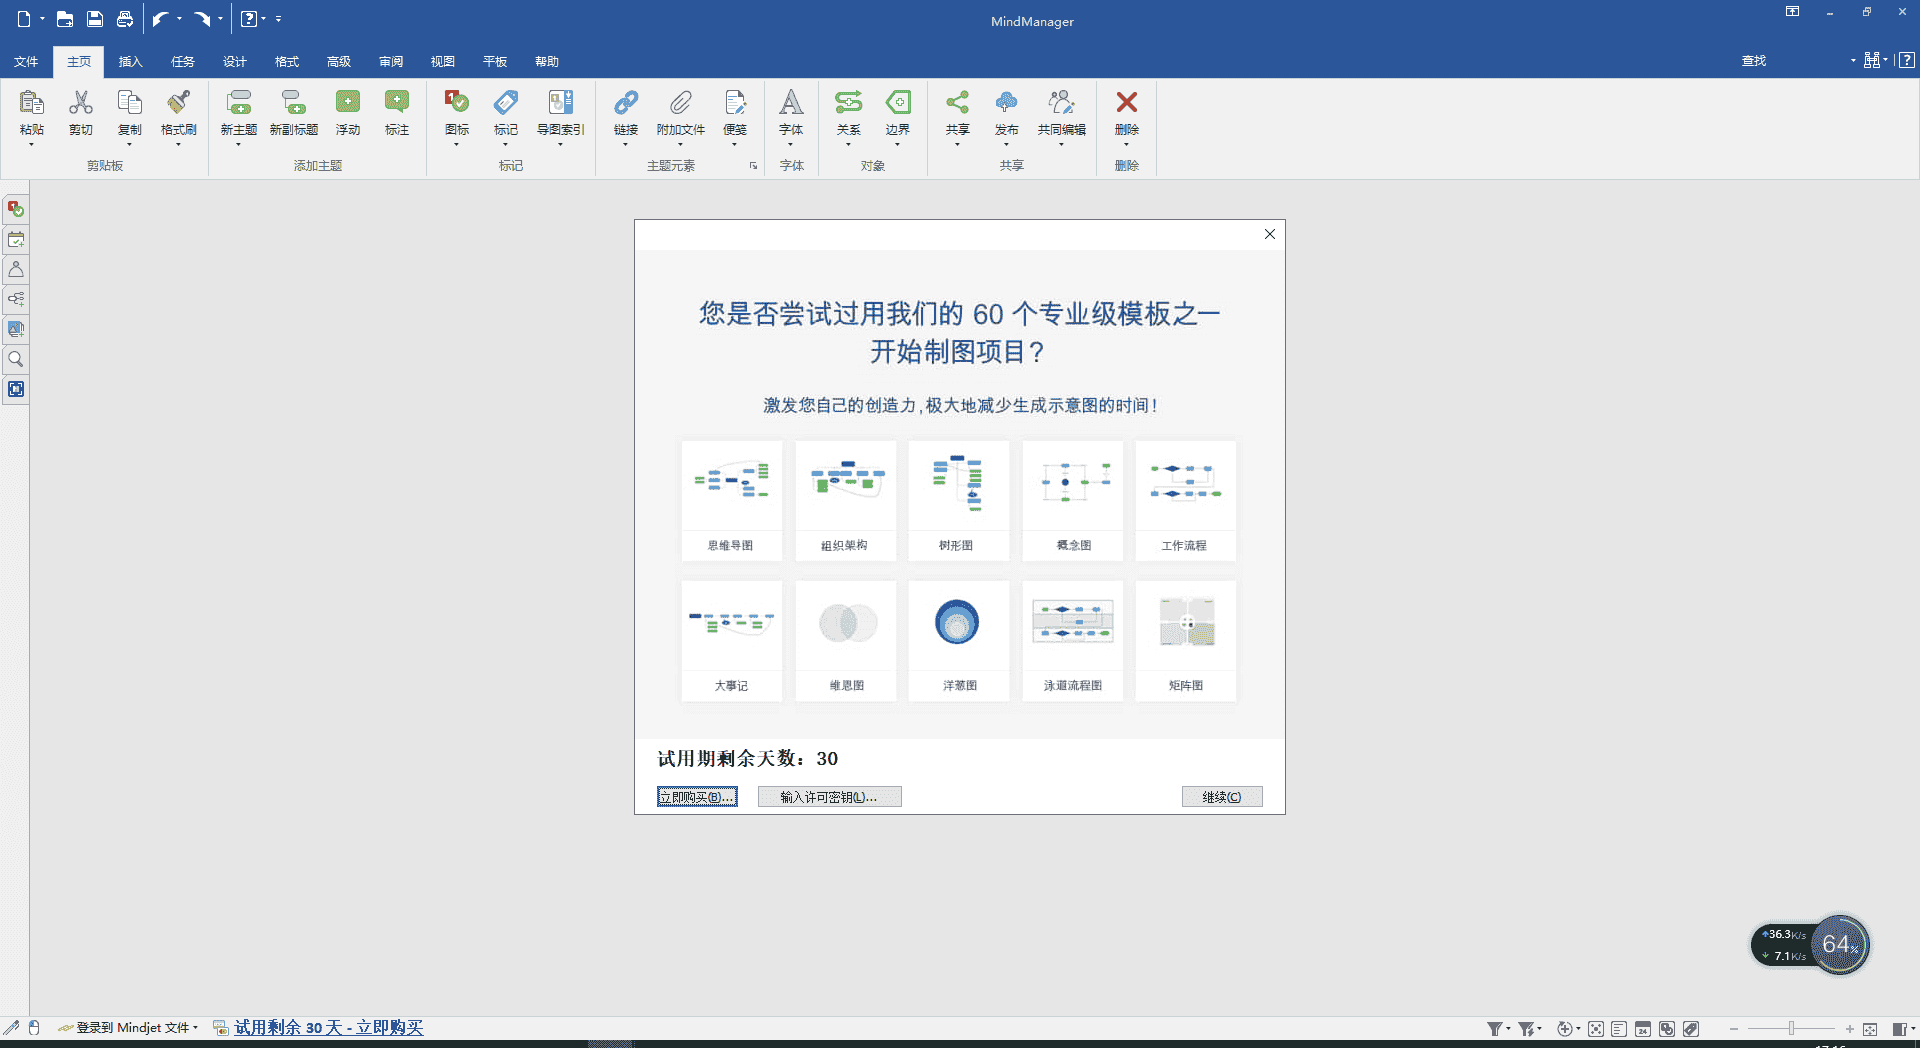Open the task calendar pane in left sidebar
Image resolution: width=1920 pixels, height=1048 pixels.
(16, 239)
